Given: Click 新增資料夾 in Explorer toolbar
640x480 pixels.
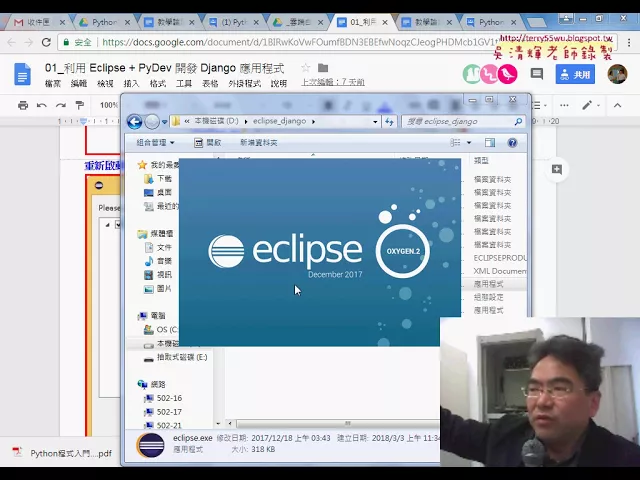Looking at the screenshot, I should 259,142.
